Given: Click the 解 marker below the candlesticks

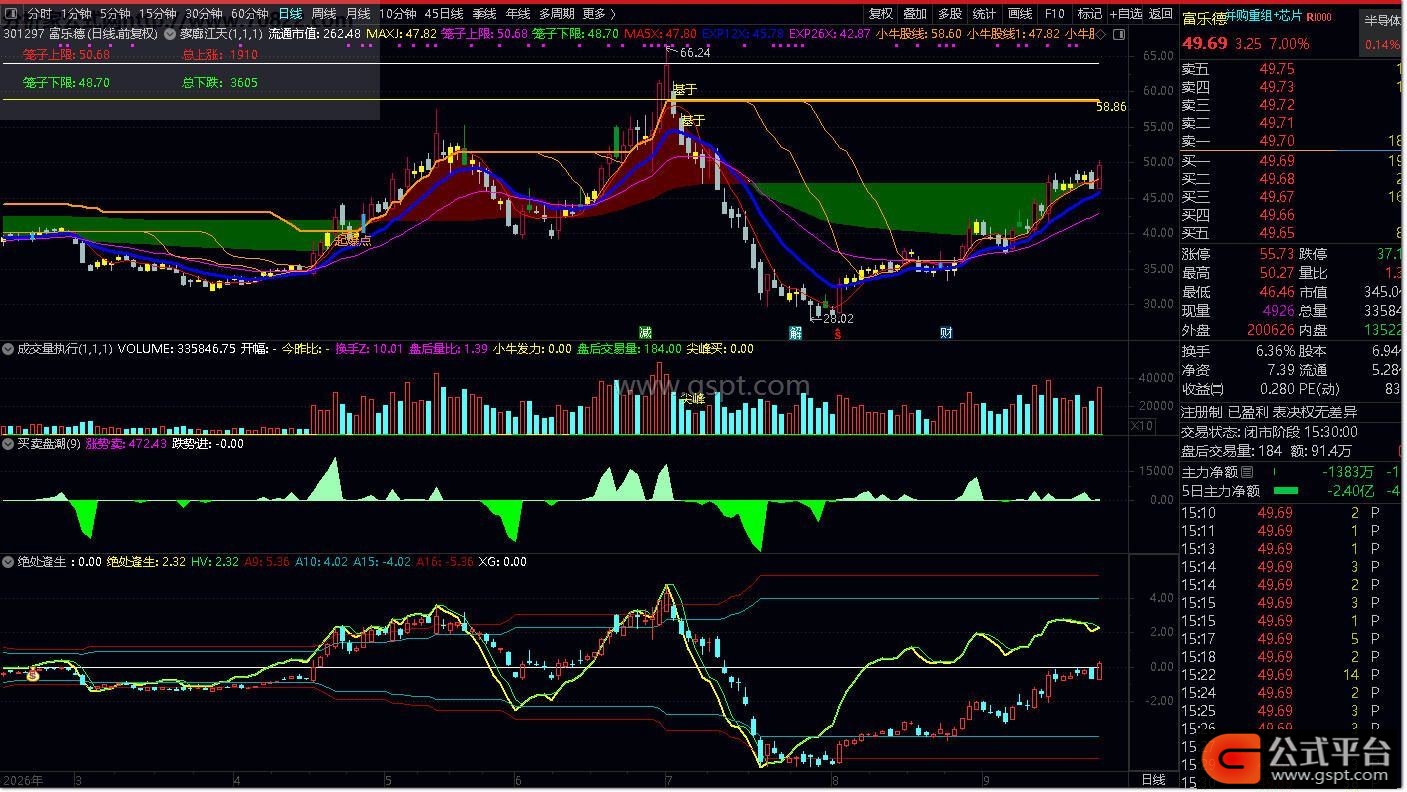Looking at the screenshot, I should click(x=796, y=333).
